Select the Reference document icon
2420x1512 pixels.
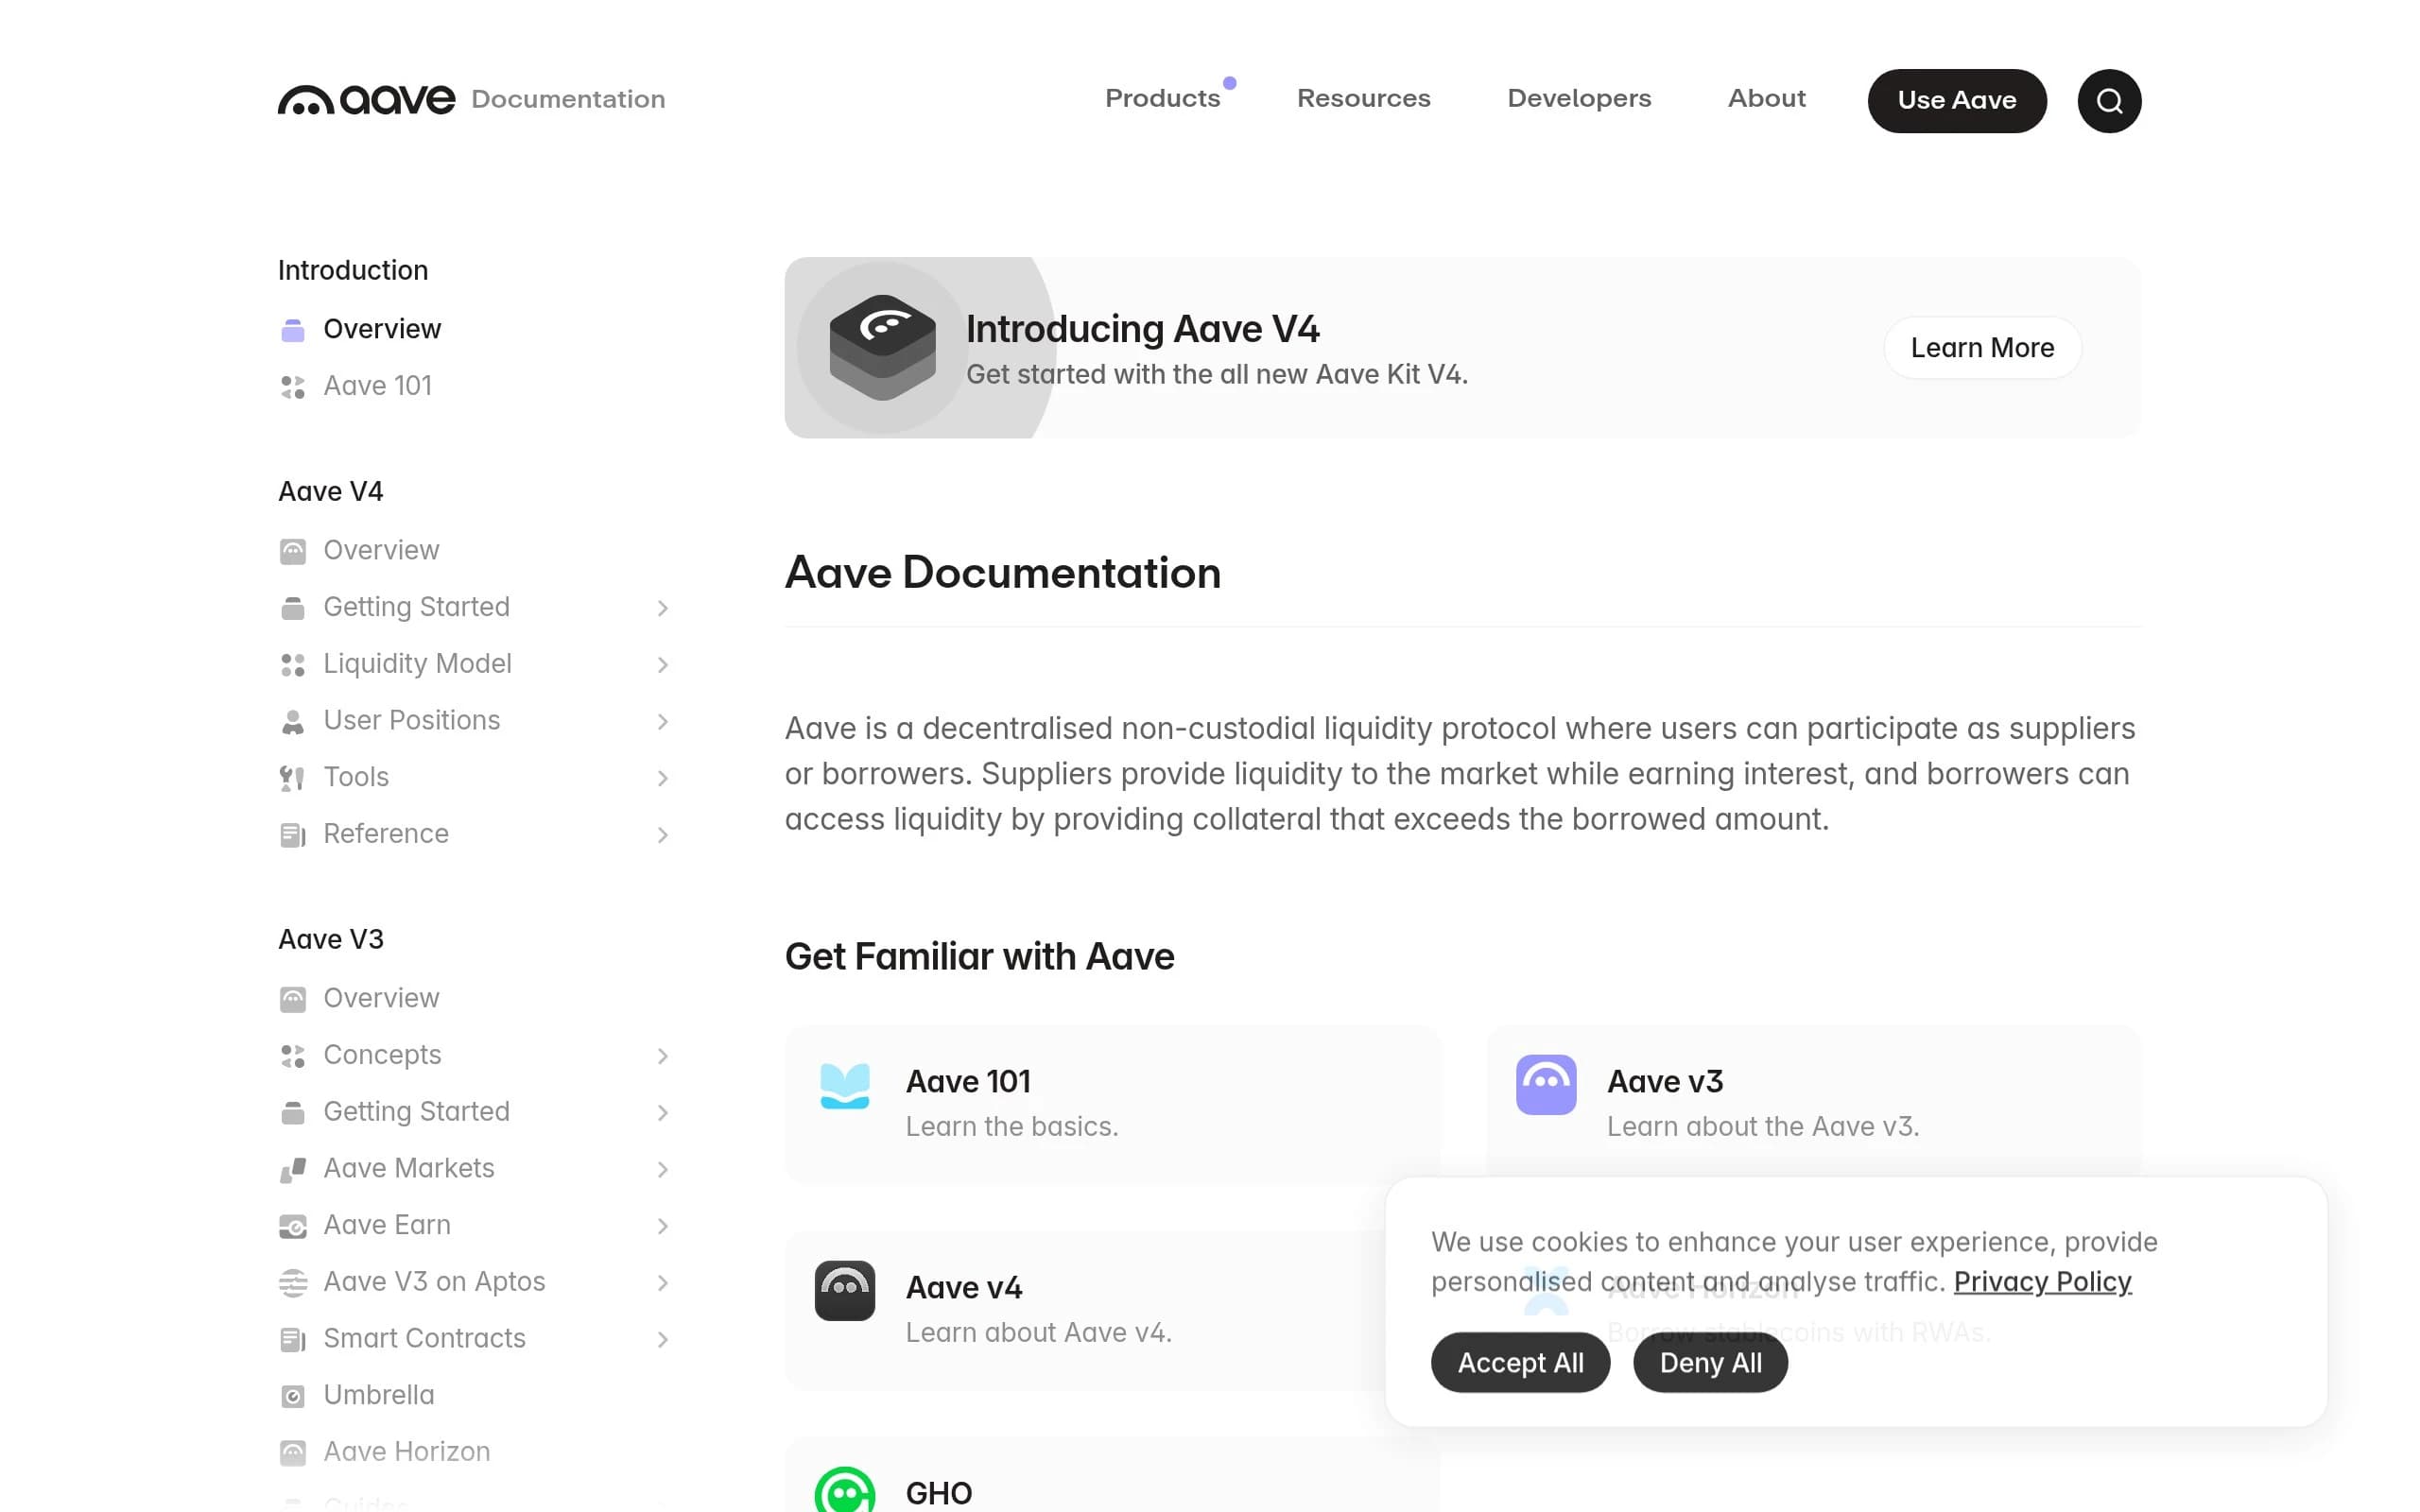(293, 834)
